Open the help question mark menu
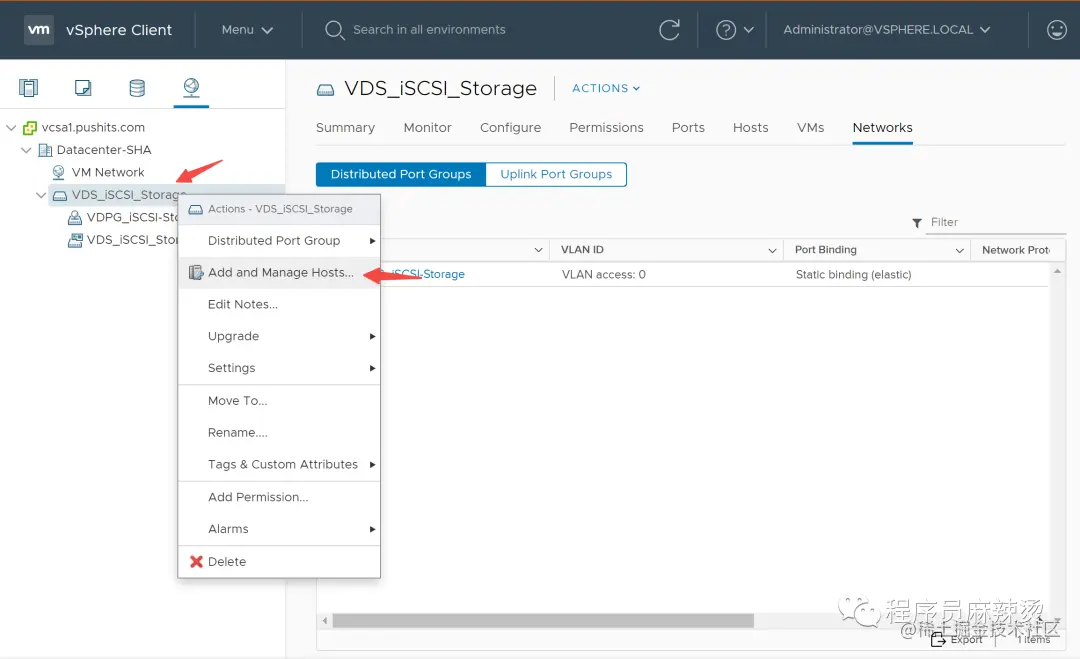The width and height of the screenshot is (1080, 659). pyautogui.click(x=734, y=30)
